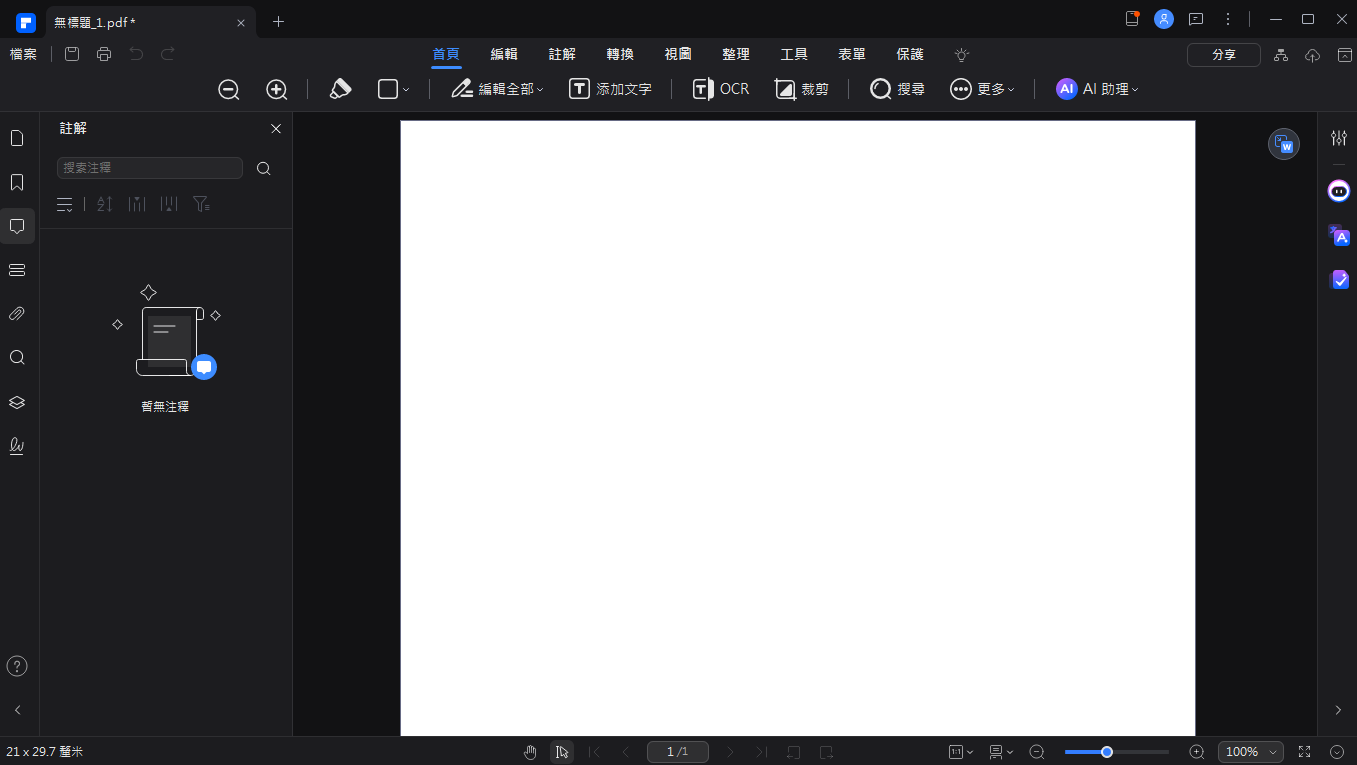Launch the AI assistant

[1097, 89]
